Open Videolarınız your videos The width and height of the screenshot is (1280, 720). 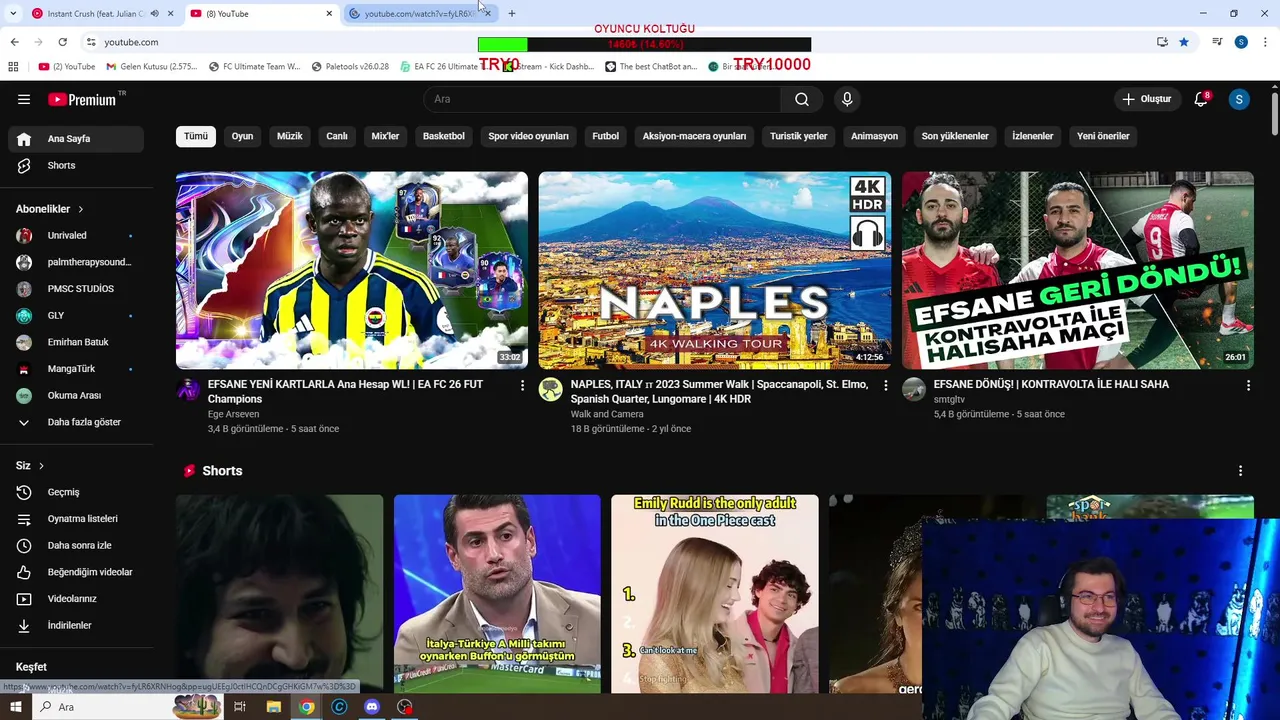[x=76, y=599]
